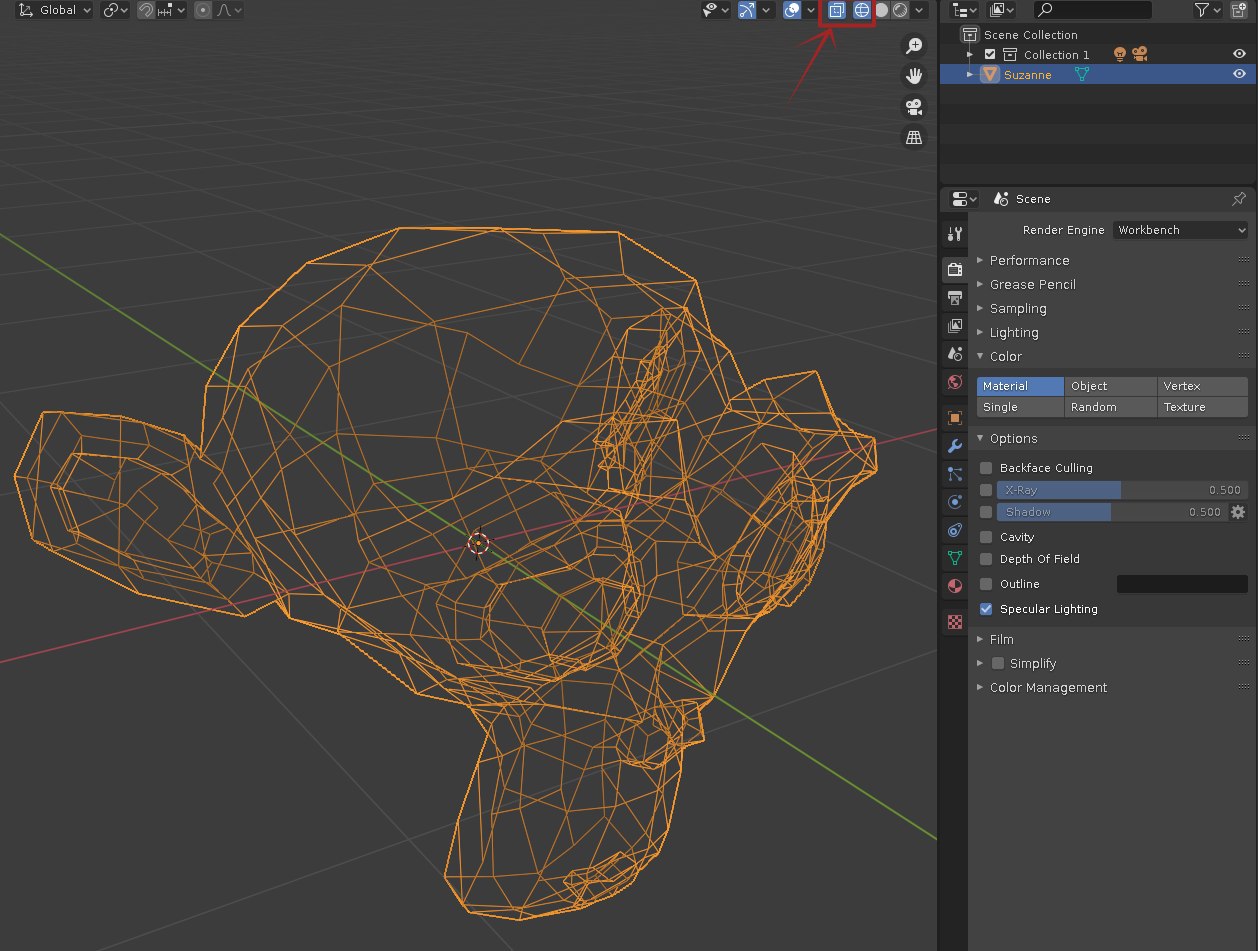This screenshot has width=1258, height=951.
Task: Toggle camera view with the camera gizmo
Action: point(913,107)
